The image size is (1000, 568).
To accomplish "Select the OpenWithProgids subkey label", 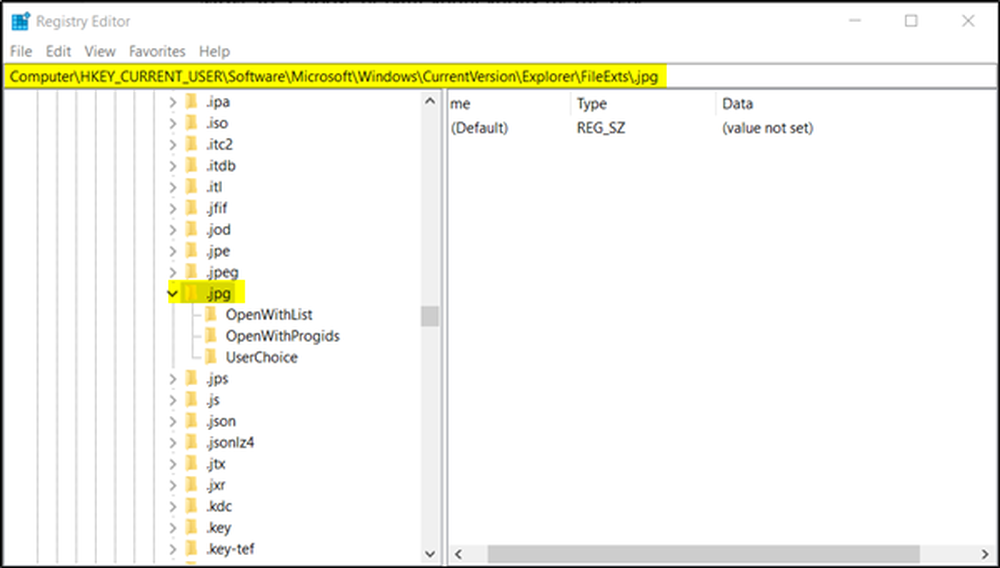I will [x=283, y=336].
